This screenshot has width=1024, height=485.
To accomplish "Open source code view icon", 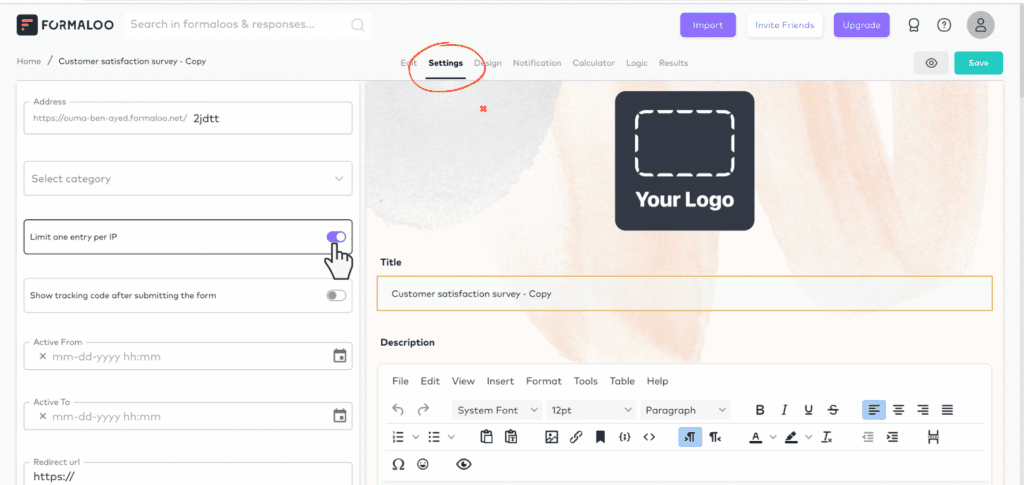I will [648, 437].
